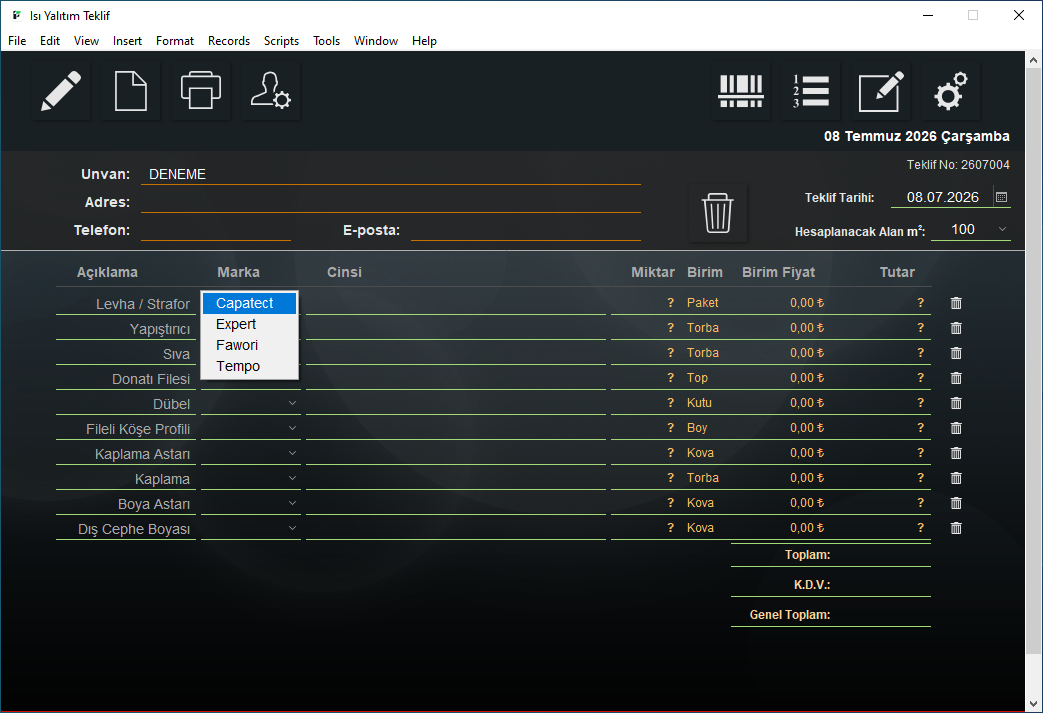The image size is (1043, 713).
Task: Click Birim value Top
Action: click(x=697, y=378)
